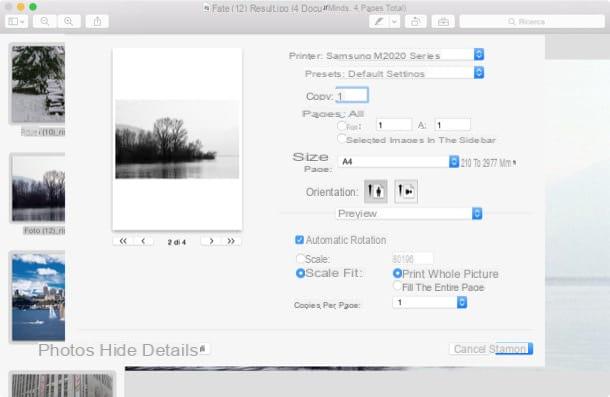
Task: Select the building facade thumbnail at bottom
Action: (x=62, y=385)
